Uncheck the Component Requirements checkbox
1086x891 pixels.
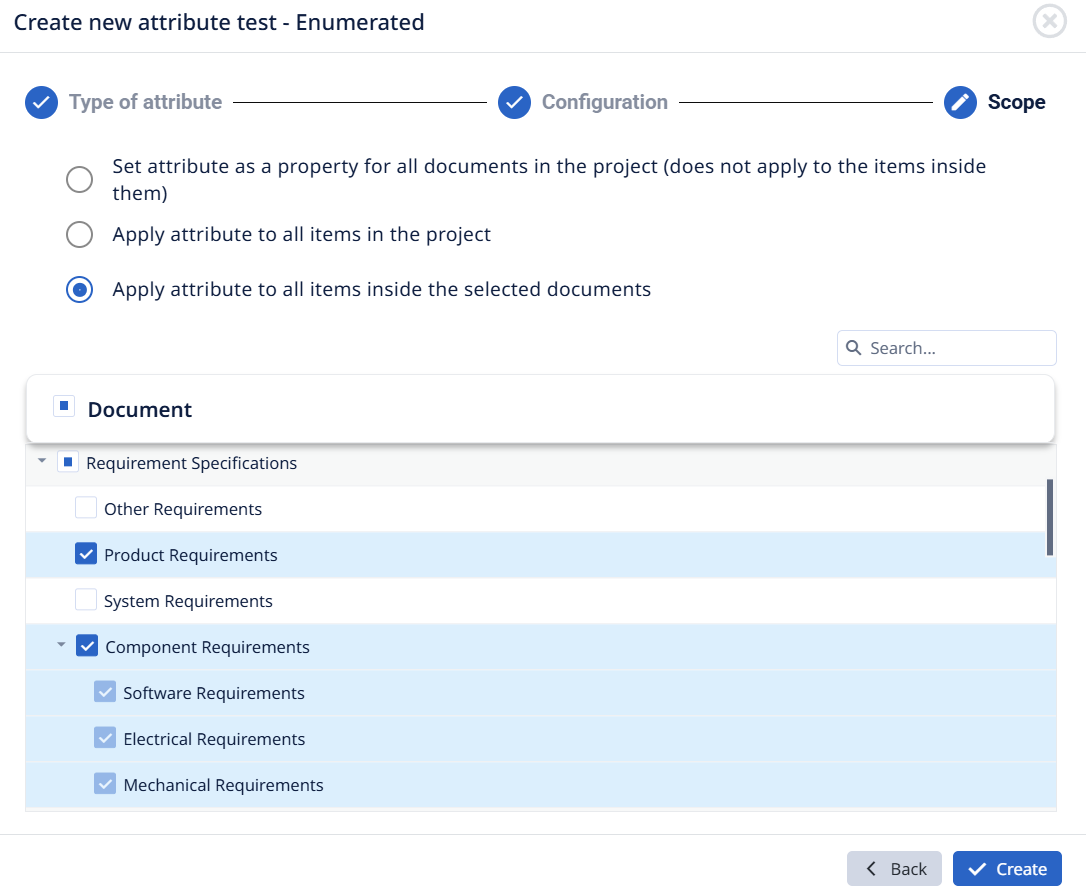tap(87, 646)
